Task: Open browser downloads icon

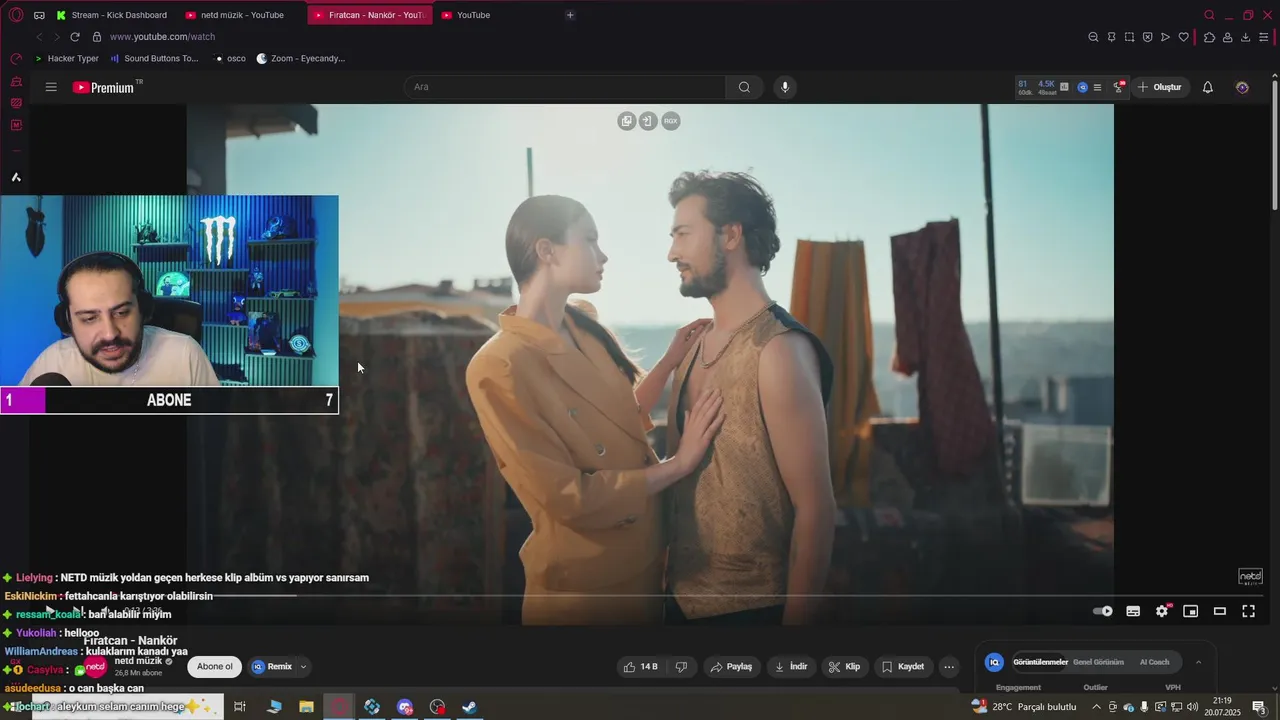Action: pos(1245,37)
